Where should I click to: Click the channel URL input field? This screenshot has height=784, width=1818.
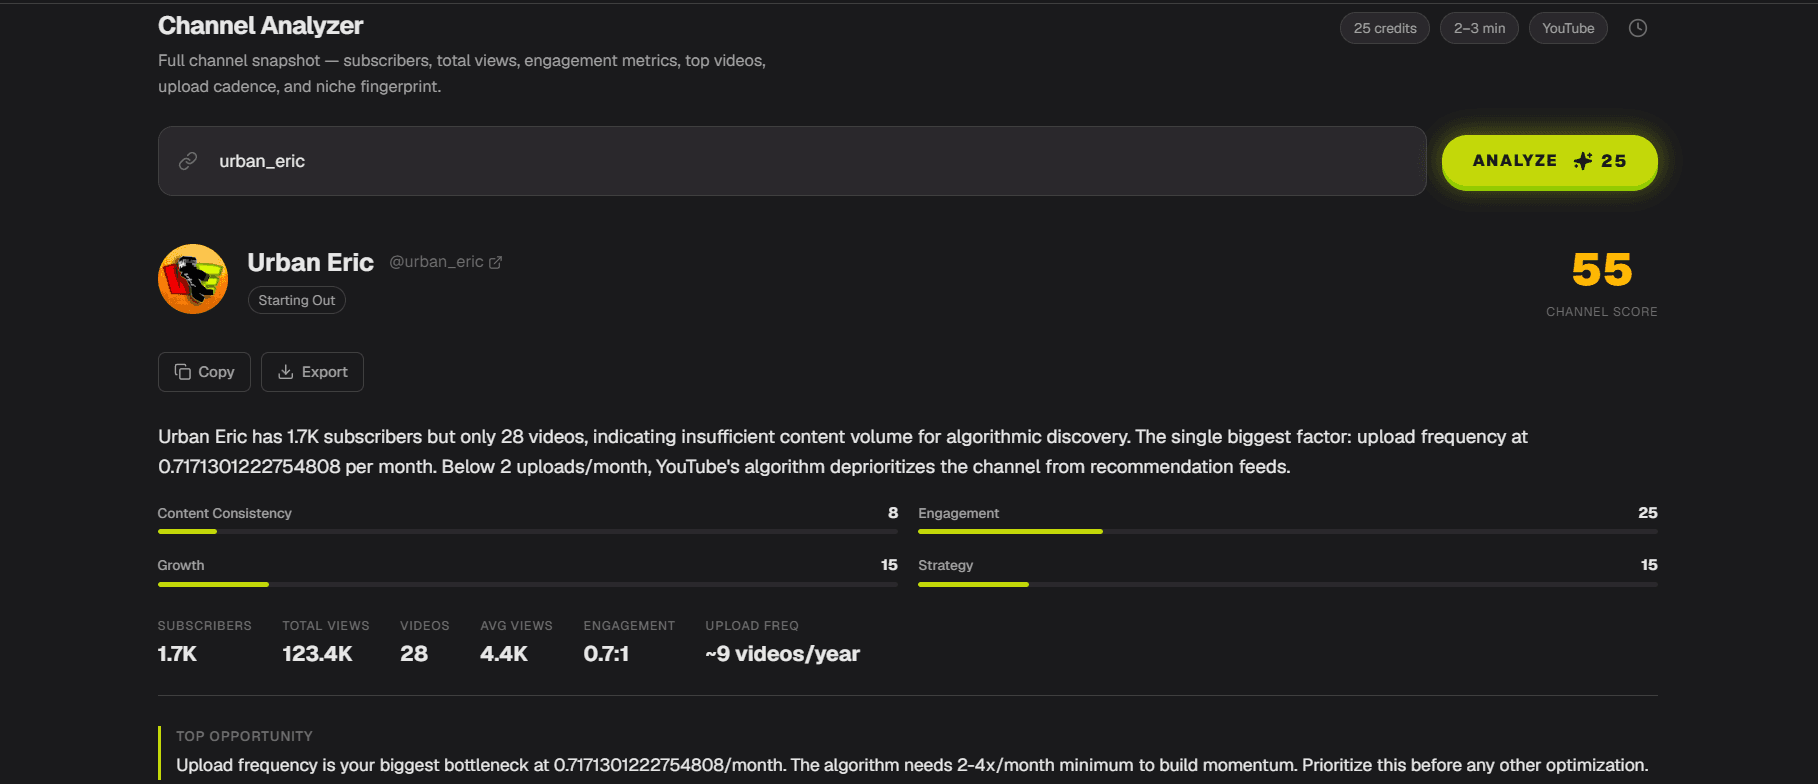pos(792,161)
